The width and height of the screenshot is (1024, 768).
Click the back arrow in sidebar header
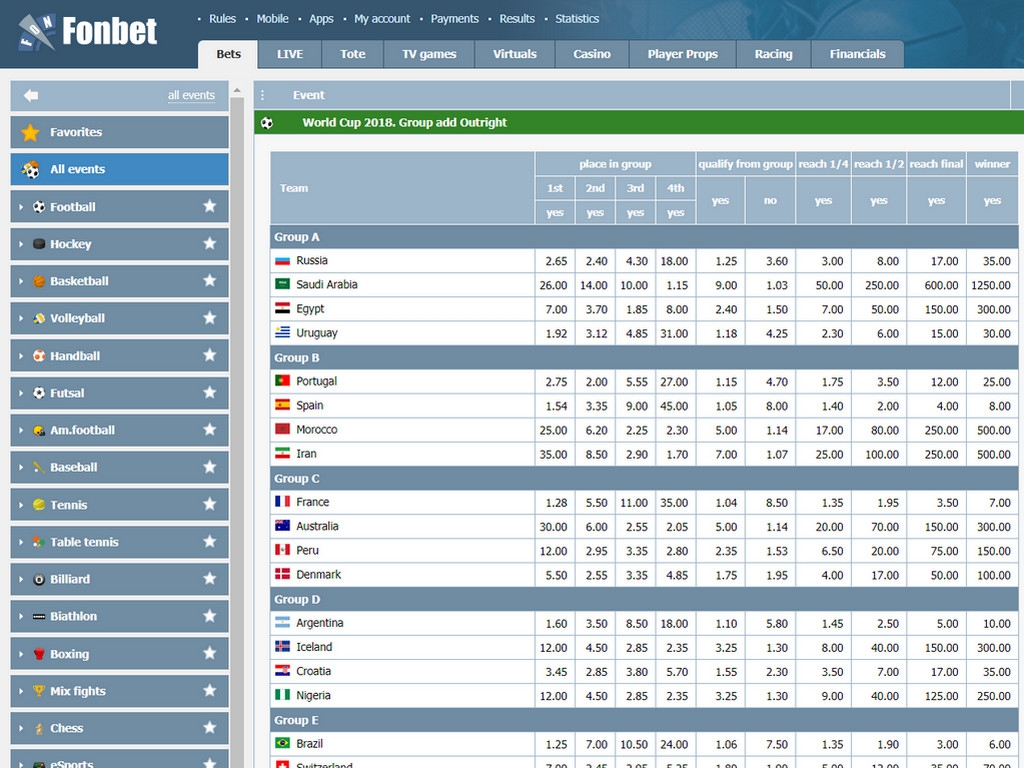(31, 95)
